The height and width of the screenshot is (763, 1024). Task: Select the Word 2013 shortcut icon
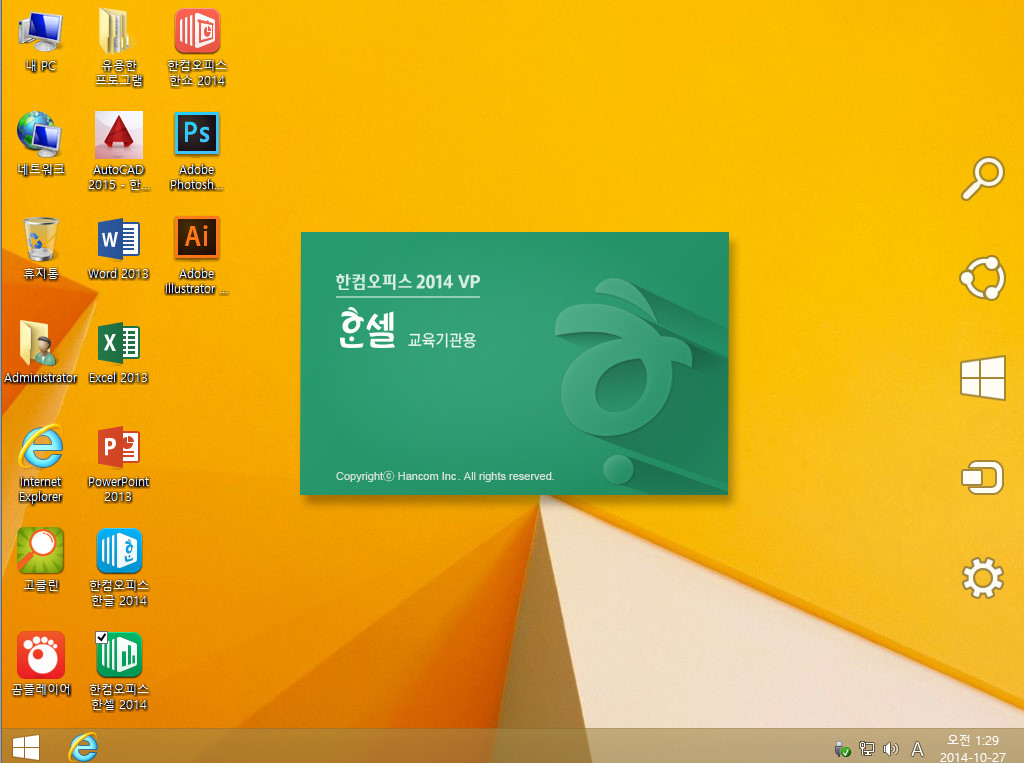point(118,248)
